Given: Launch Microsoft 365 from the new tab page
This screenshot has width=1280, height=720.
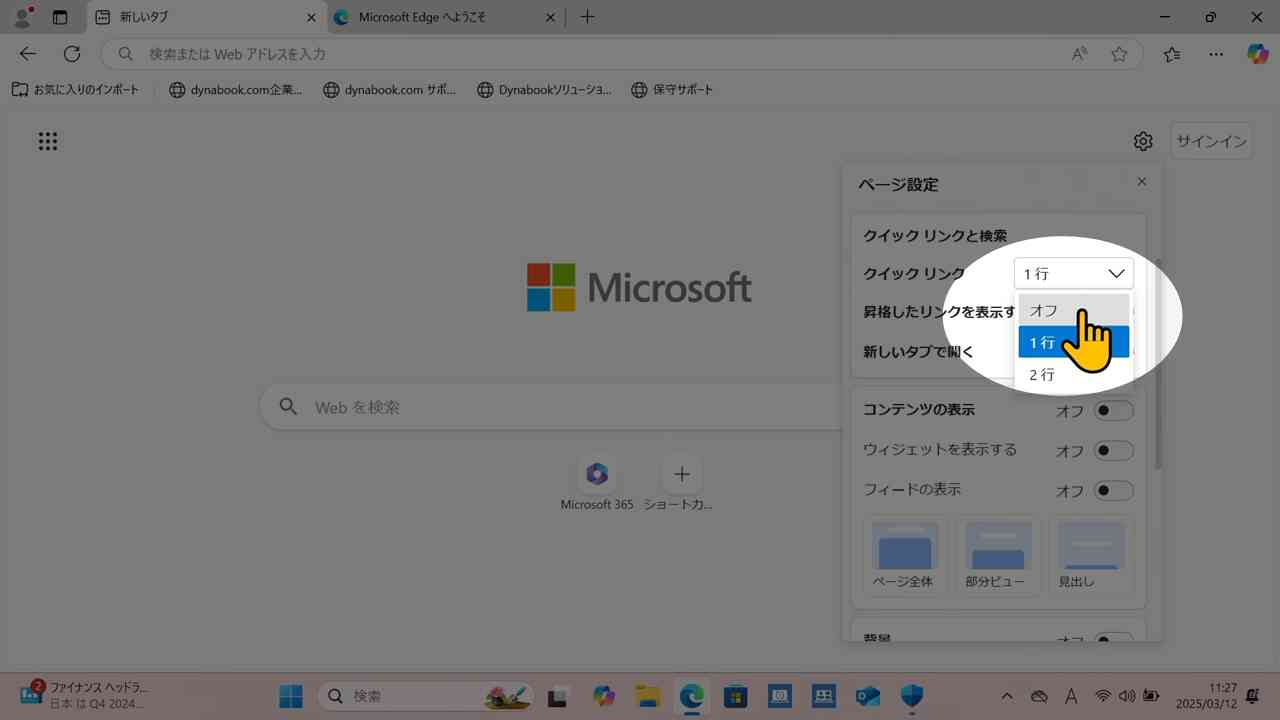Looking at the screenshot, I should pyautogui.click(x=596, y=474).
